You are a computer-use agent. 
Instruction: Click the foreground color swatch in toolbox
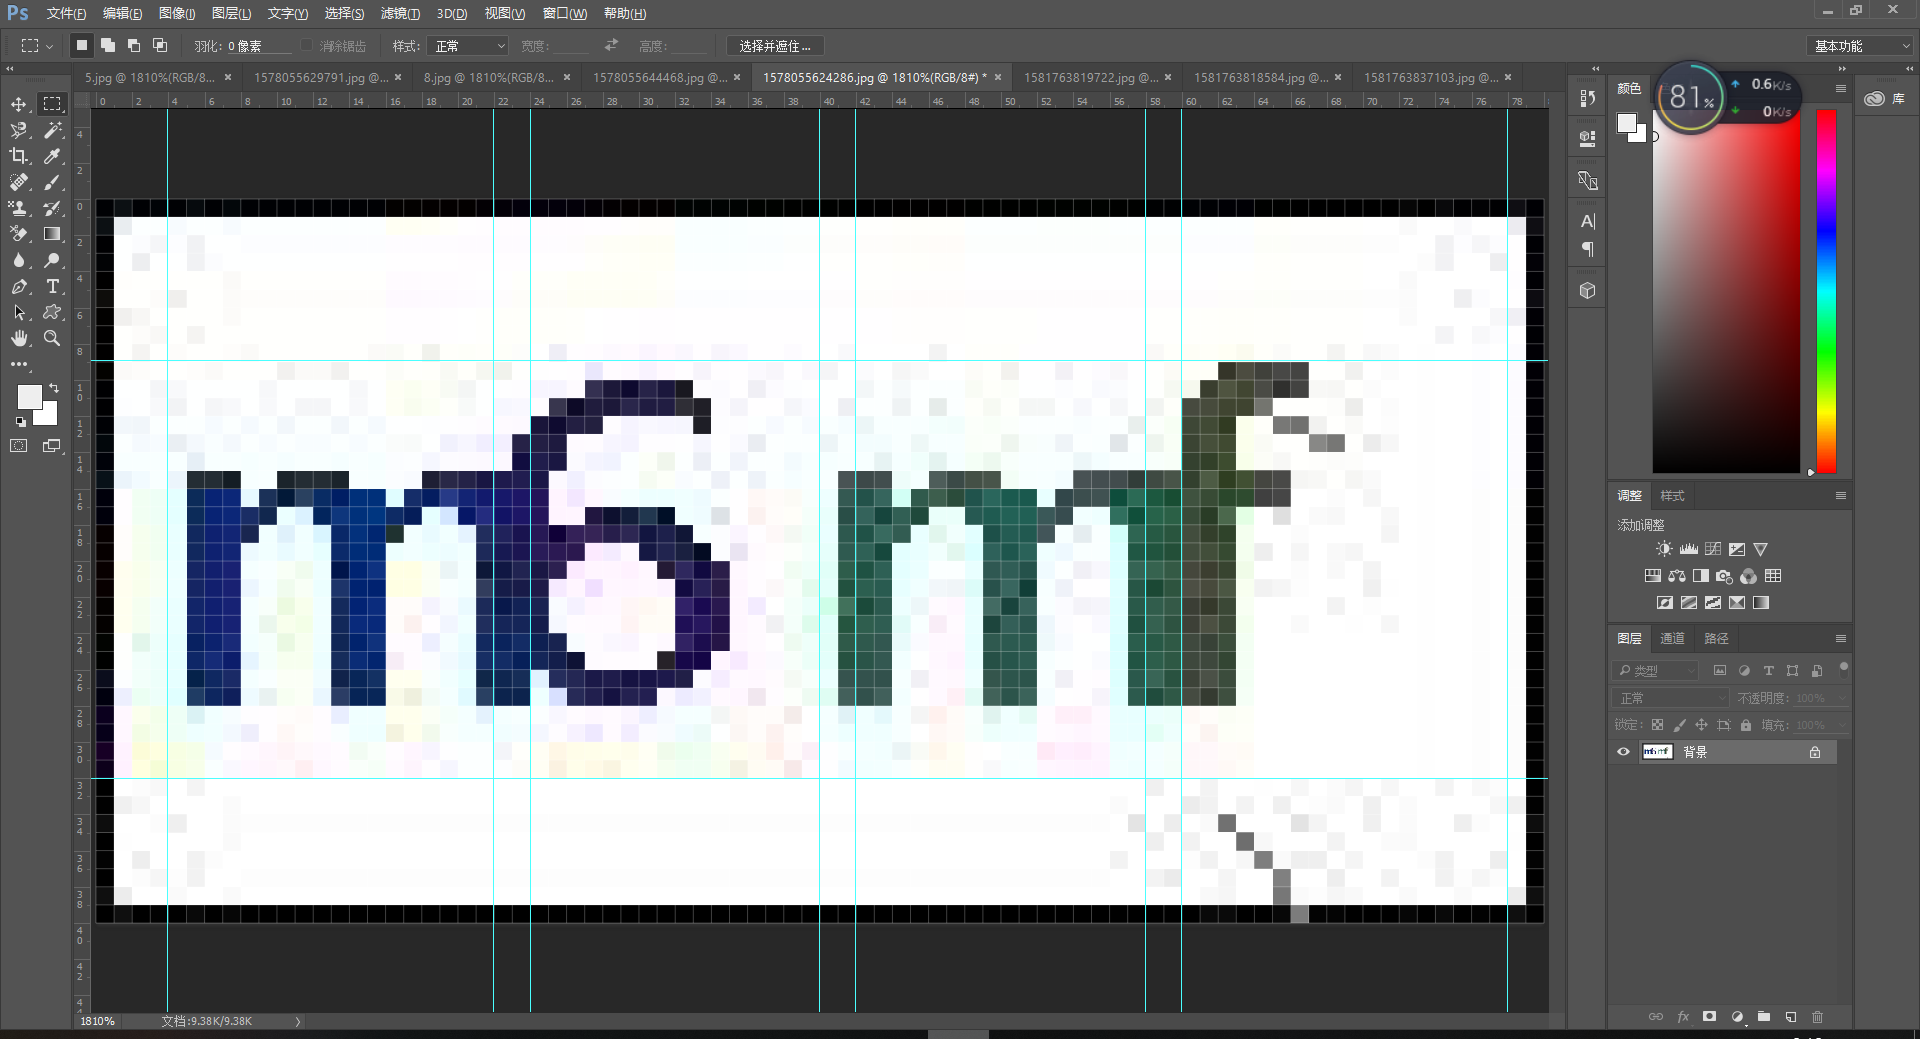[29, 396]
